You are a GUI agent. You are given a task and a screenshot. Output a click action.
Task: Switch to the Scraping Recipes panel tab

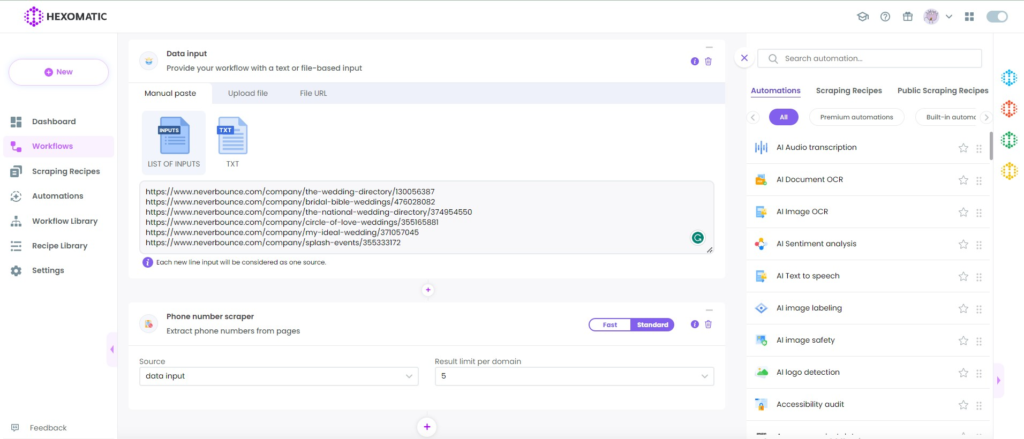pos(848,91)
